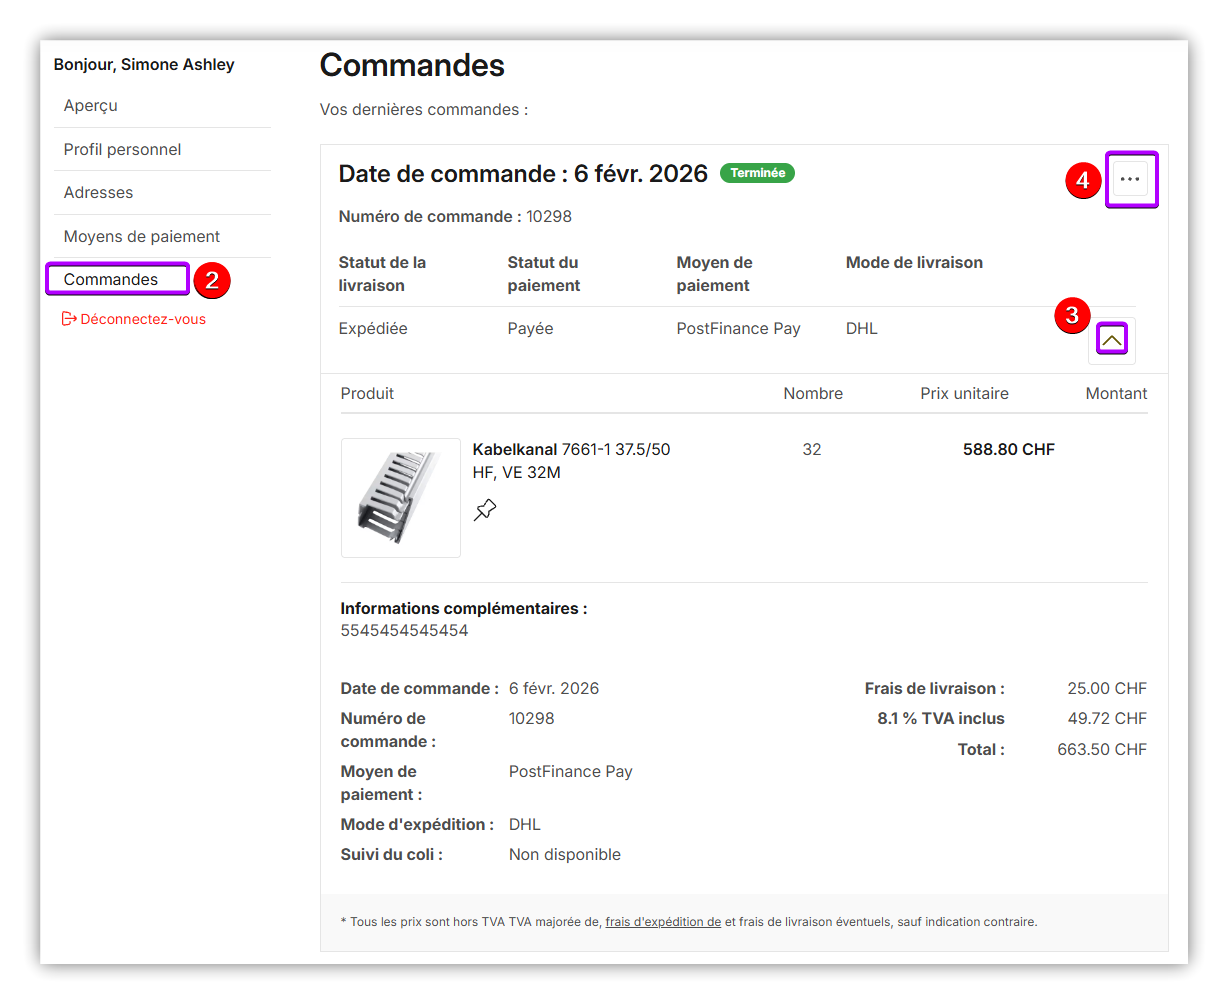Follow the frais d'expédition de link
Image resolution: width=1228 pixels, height=1004 pixels.
click(663, 922)
